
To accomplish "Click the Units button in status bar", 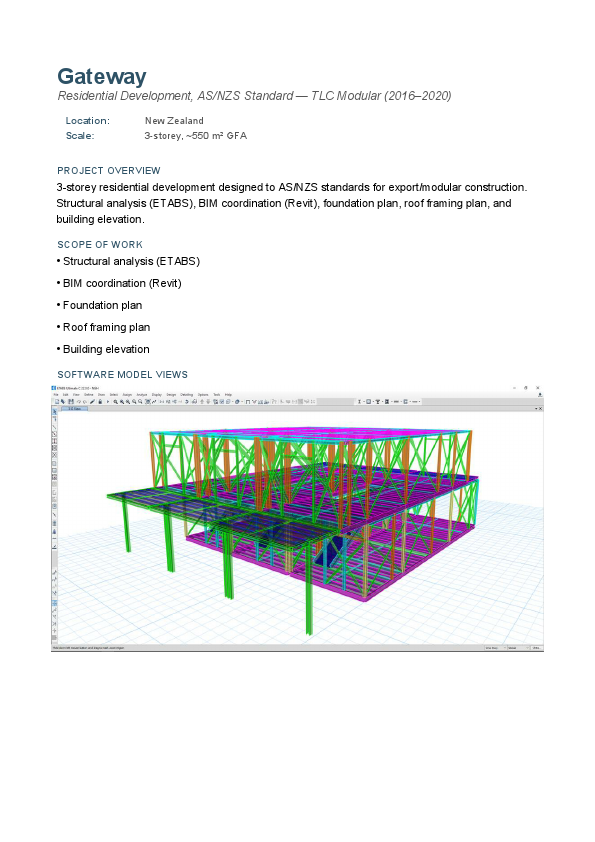I will click(536, 648).
